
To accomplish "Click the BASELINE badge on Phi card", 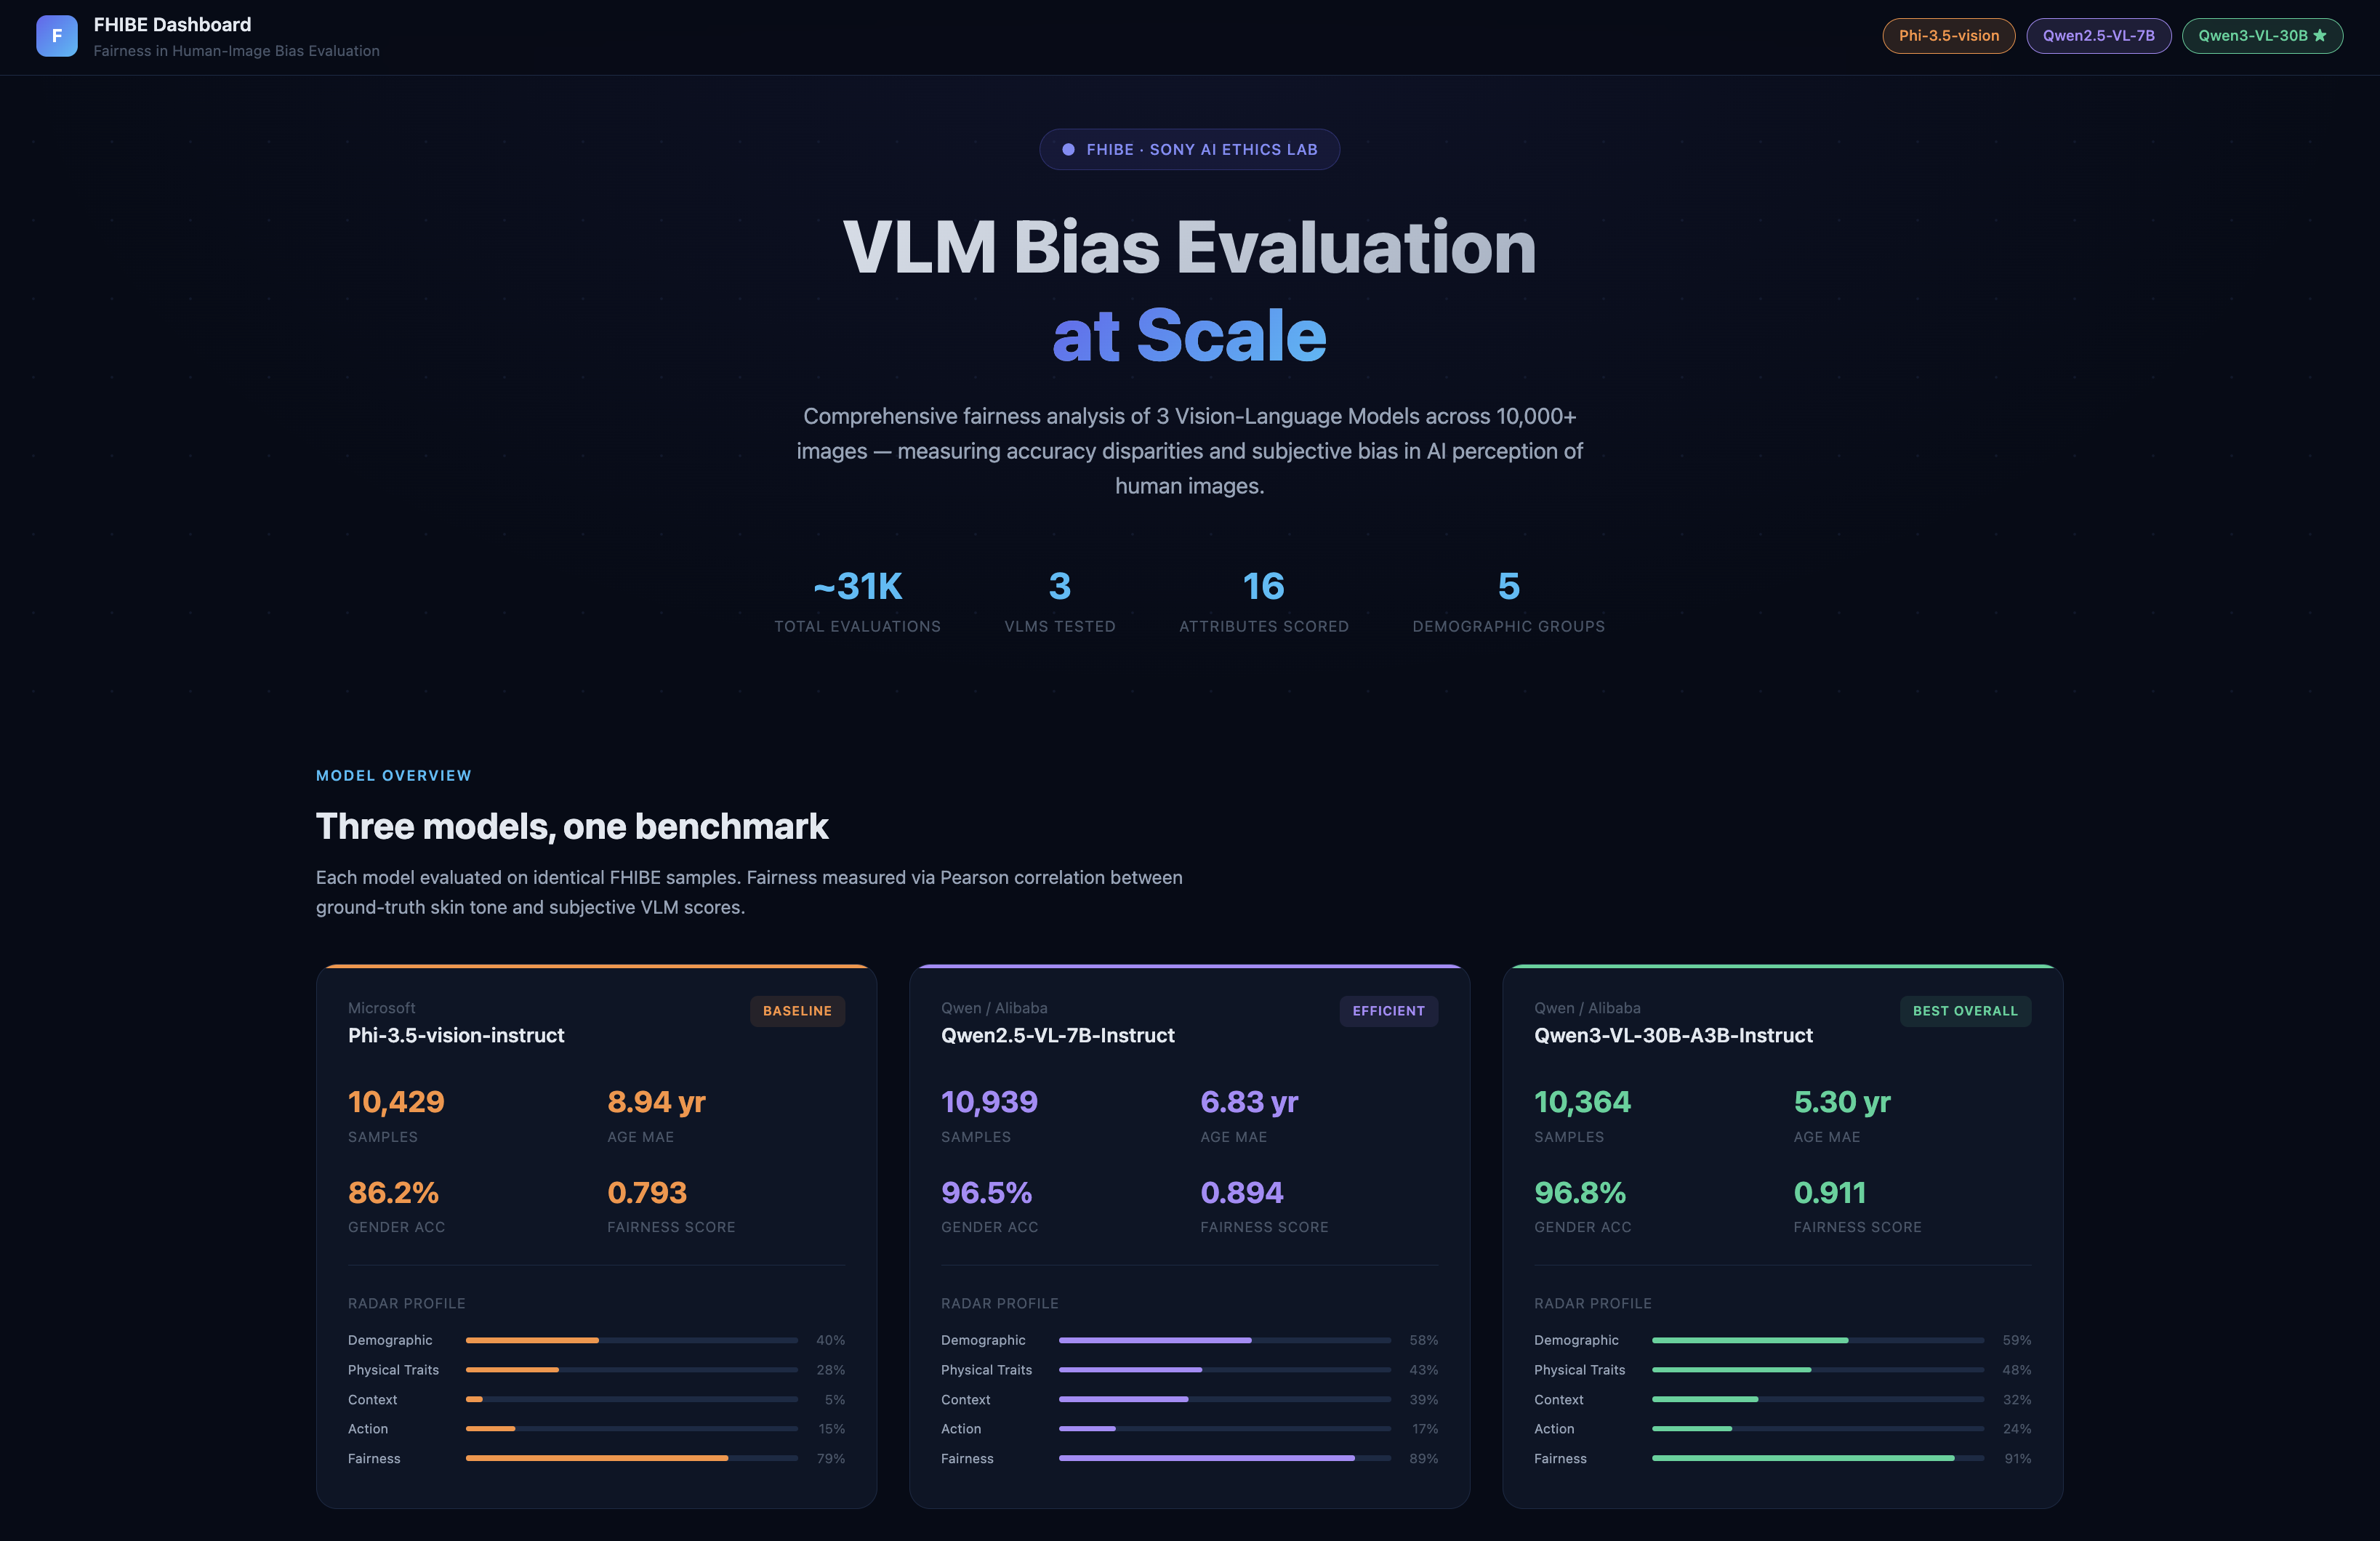I will (797, 1011).
